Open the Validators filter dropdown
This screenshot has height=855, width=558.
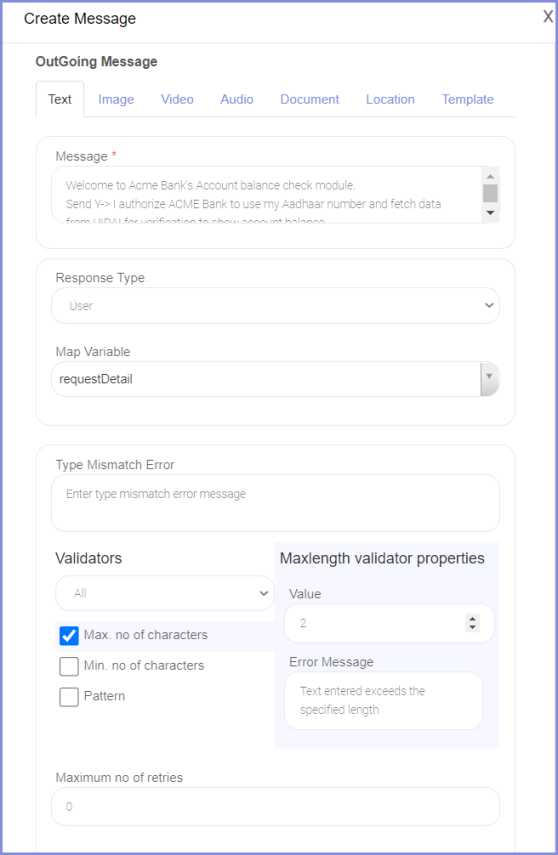[x=165, y=593]
